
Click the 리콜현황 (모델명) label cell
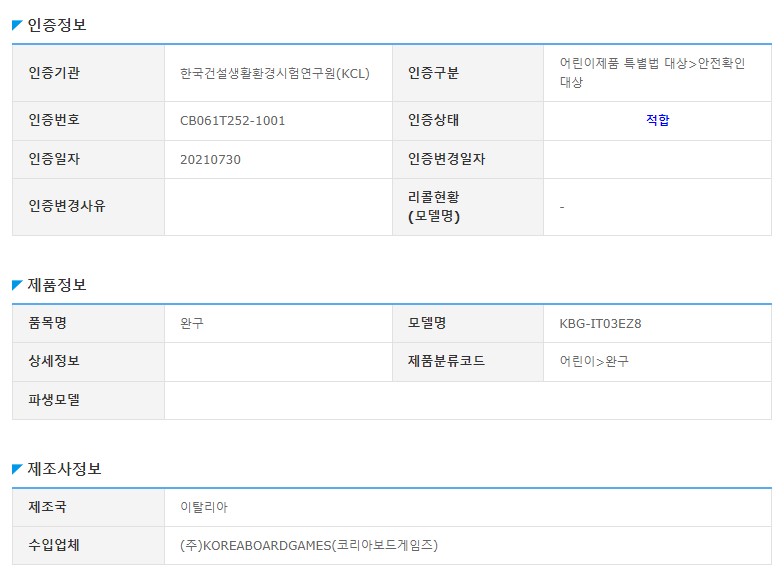tap(468, 207)
